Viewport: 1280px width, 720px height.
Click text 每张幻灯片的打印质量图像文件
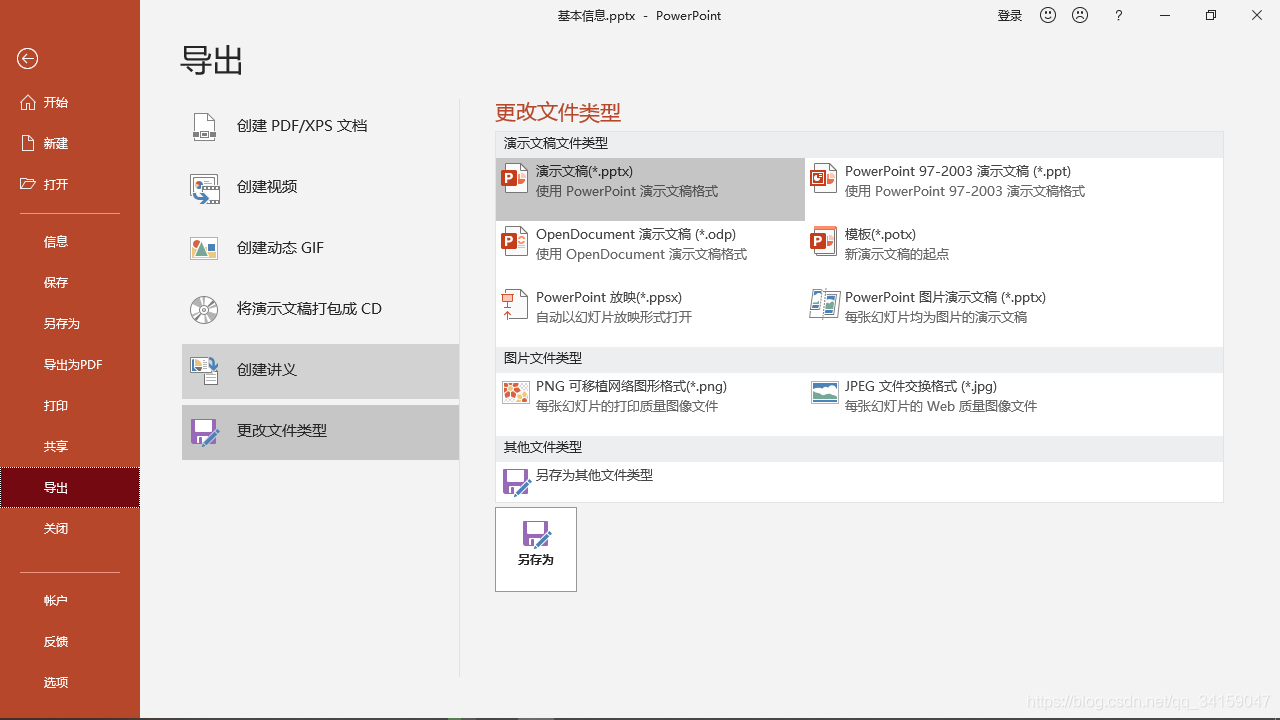click(627, 406)
